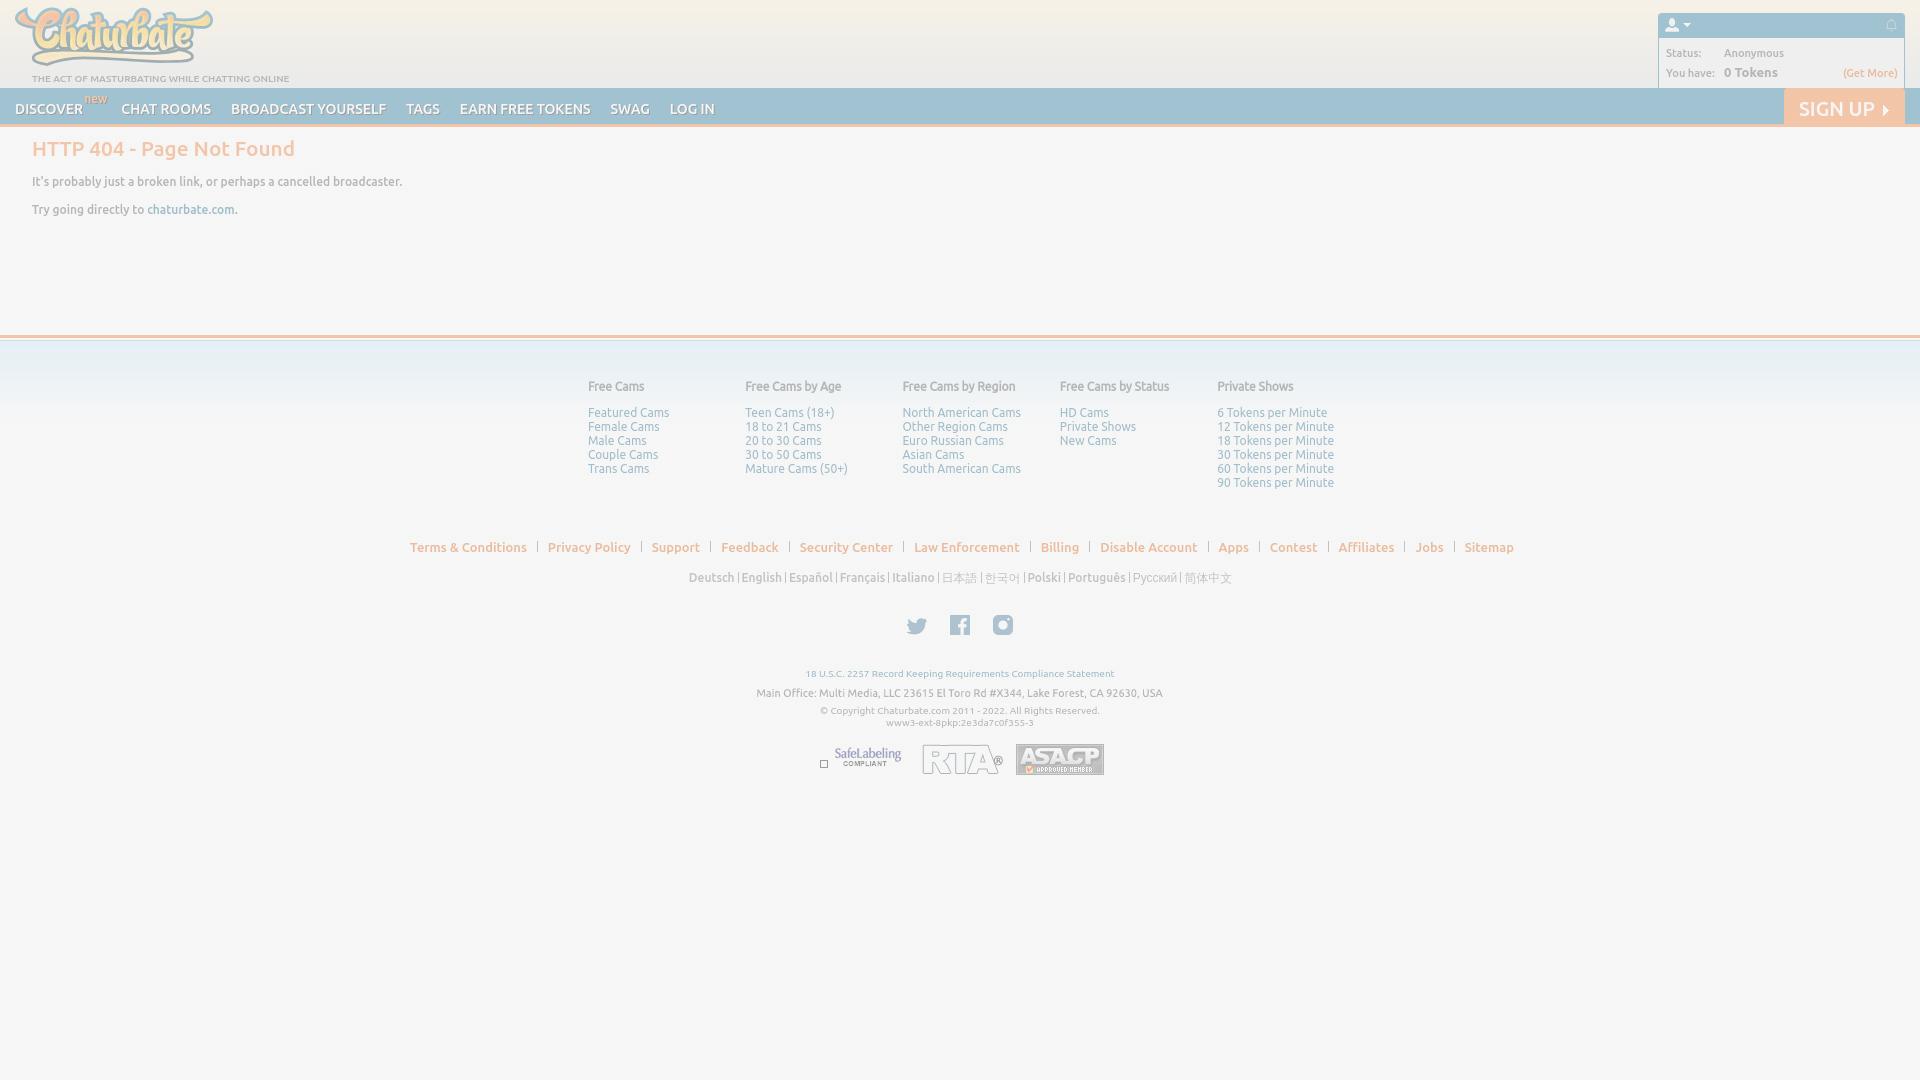Open the Twitter social icon
This screenshot has width=1920, height=1080.
pos(916,626)
